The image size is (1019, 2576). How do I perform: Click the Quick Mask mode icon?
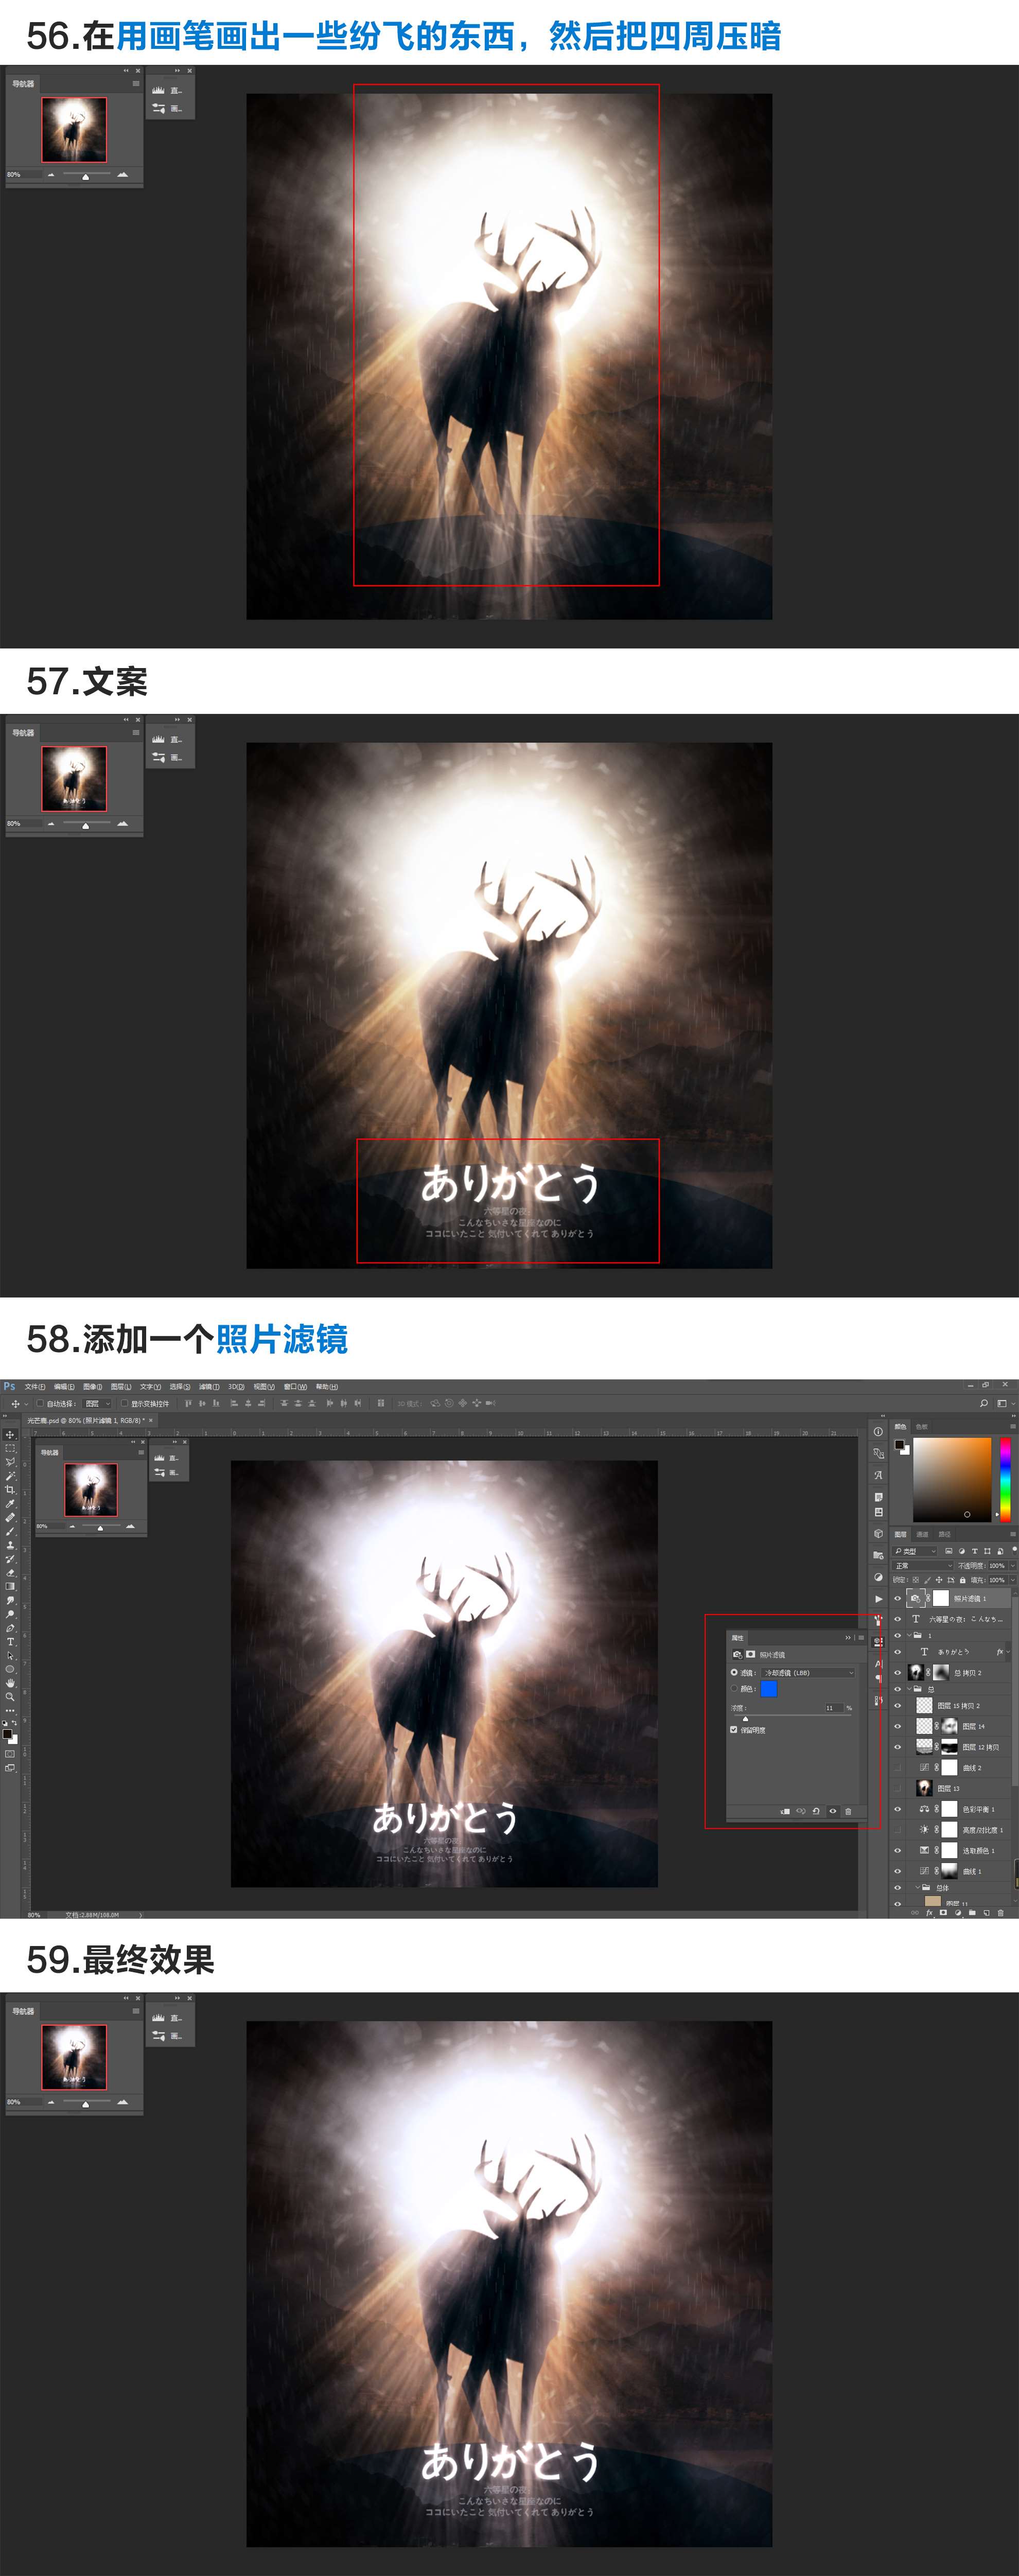coord(10,1754)
